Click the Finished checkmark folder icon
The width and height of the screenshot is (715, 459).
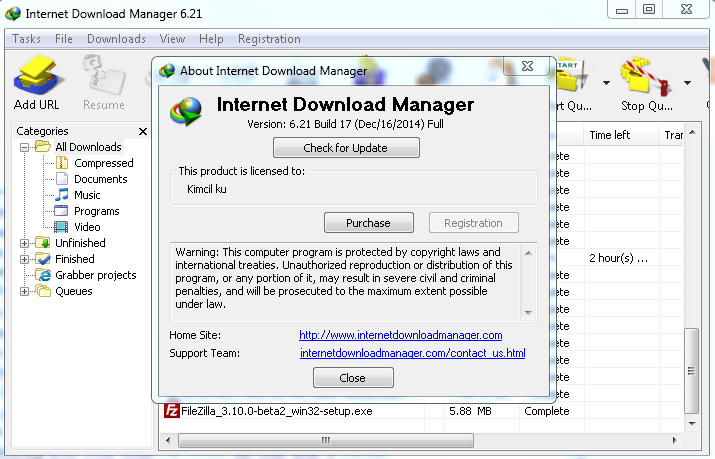tap(43, 258)
